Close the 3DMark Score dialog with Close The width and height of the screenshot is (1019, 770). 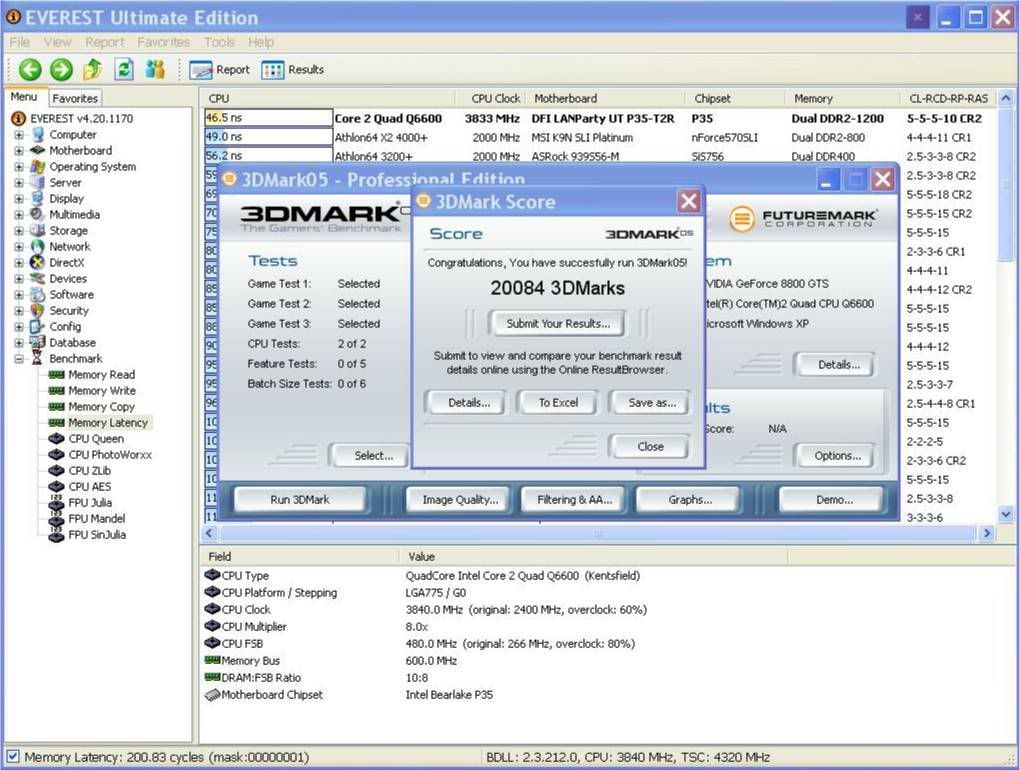(650, 446)
